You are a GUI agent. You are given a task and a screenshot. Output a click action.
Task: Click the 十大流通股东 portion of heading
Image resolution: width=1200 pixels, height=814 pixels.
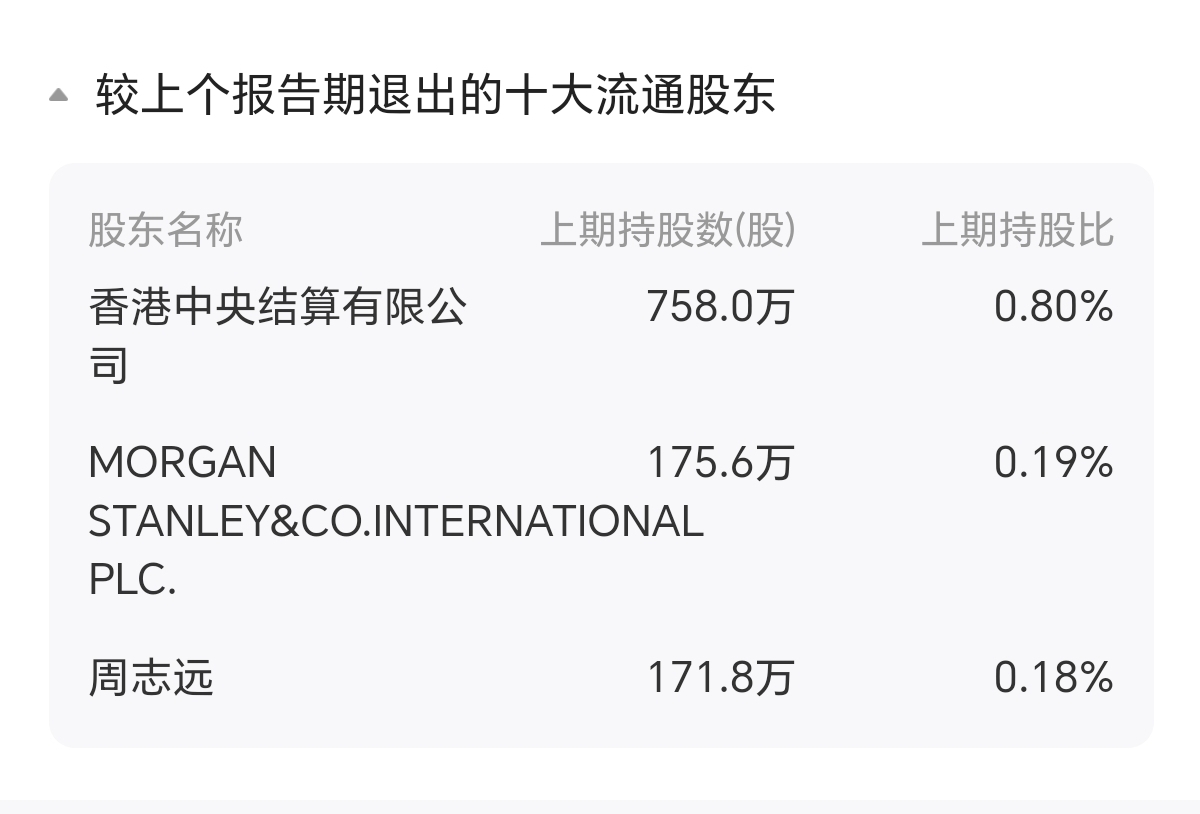(x=640, y=96)
